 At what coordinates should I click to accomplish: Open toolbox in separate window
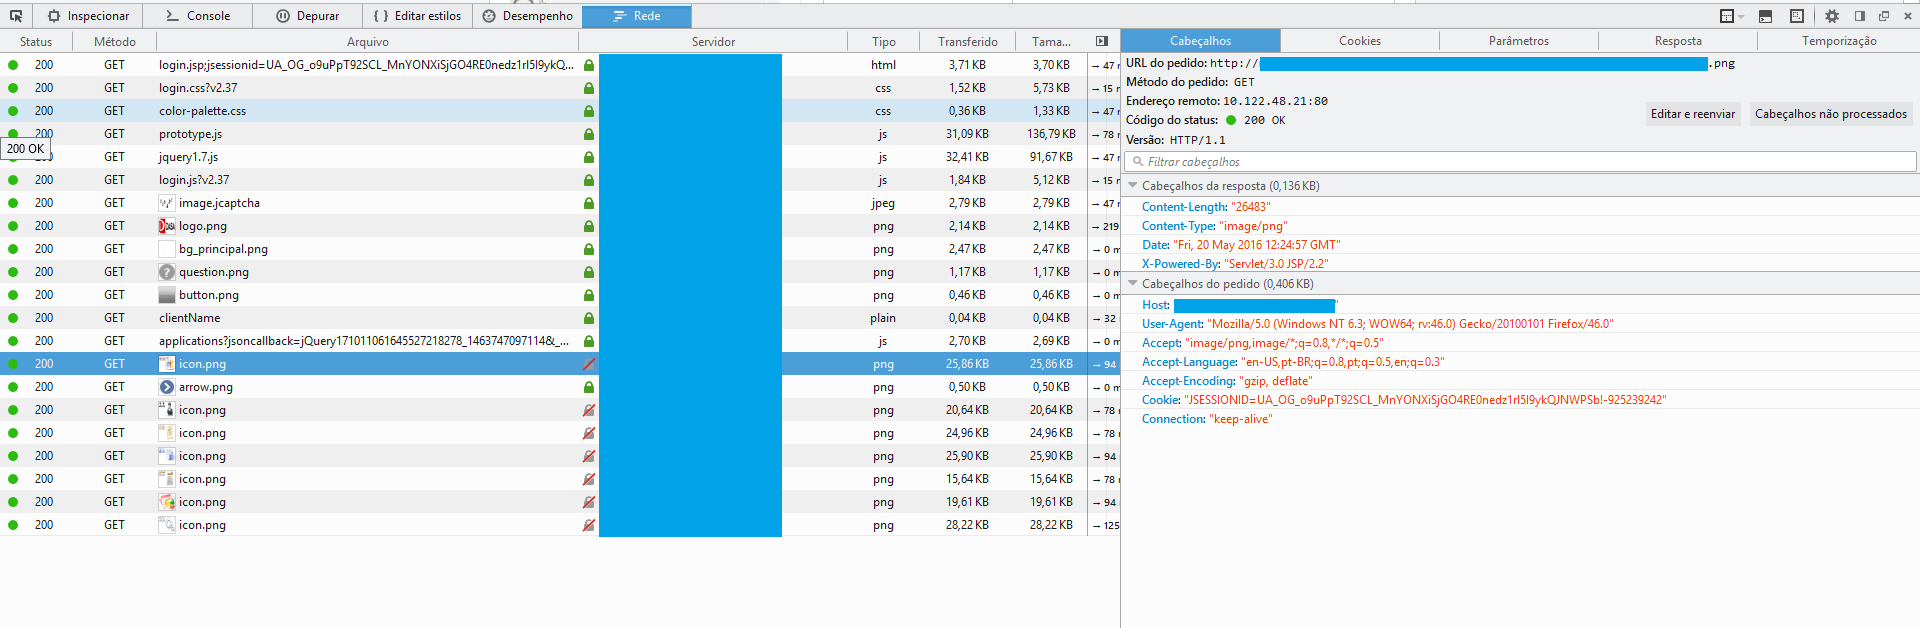[x=1884, y=16]
